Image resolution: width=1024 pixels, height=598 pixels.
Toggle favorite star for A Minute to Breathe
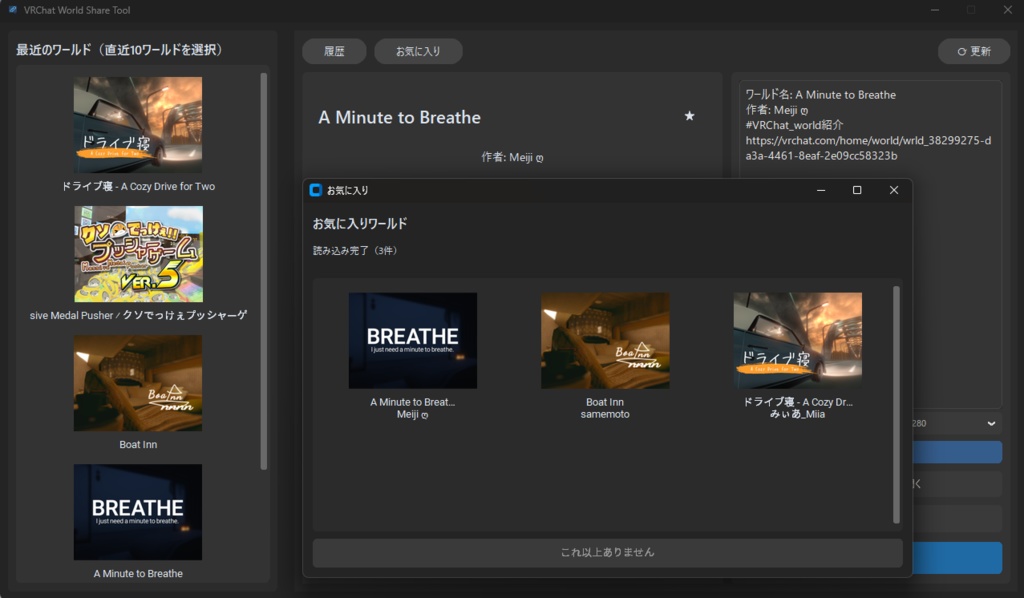point(689,116)
